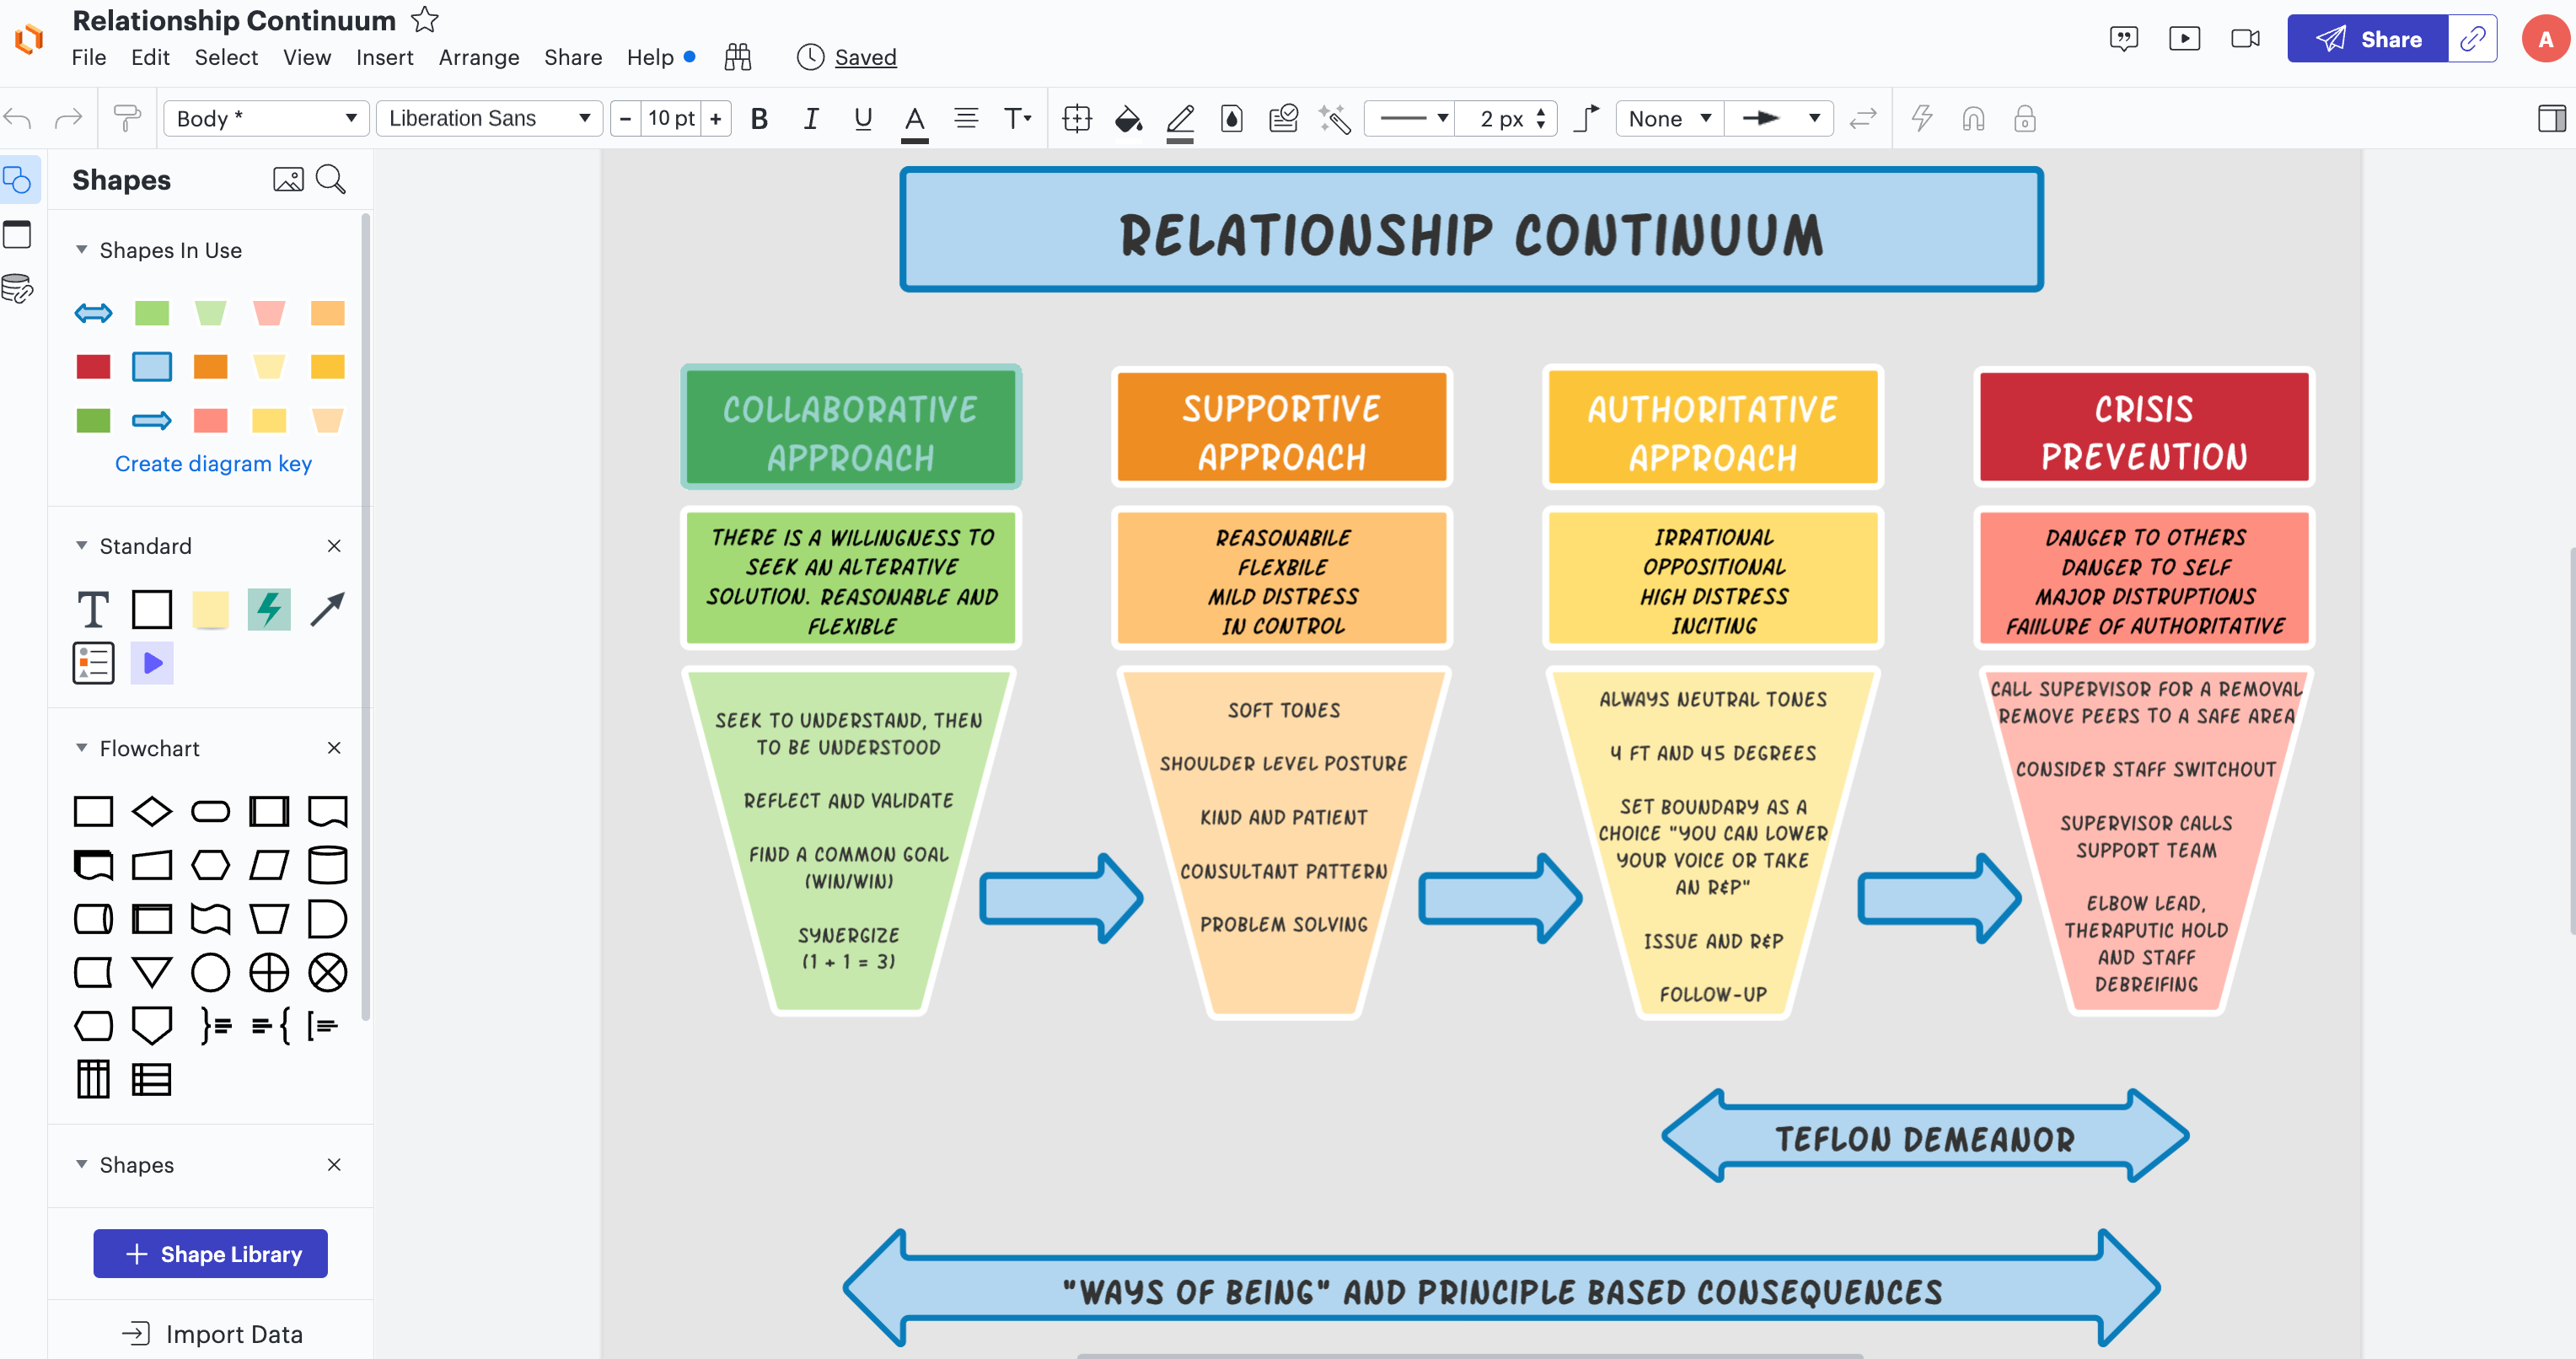
Task: Open the containers sidebar panel icon
Action: tap(18, 235)
